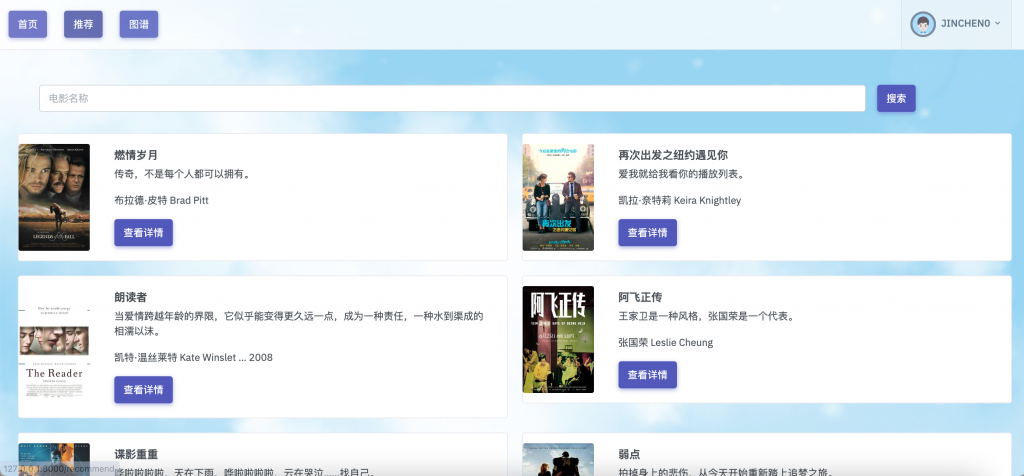View details for 再次出发之纽约遇见你
This screenshot has height=476, width=1024.
tap(647, 232)
